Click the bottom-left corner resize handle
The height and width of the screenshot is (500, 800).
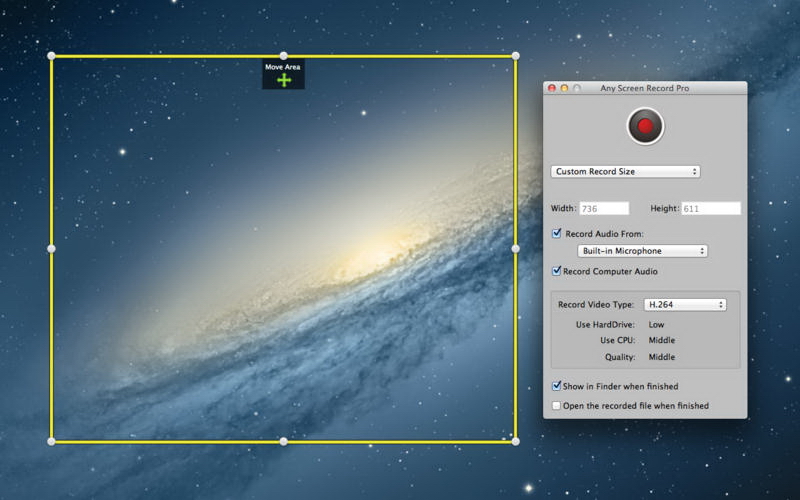click(51, 441)
